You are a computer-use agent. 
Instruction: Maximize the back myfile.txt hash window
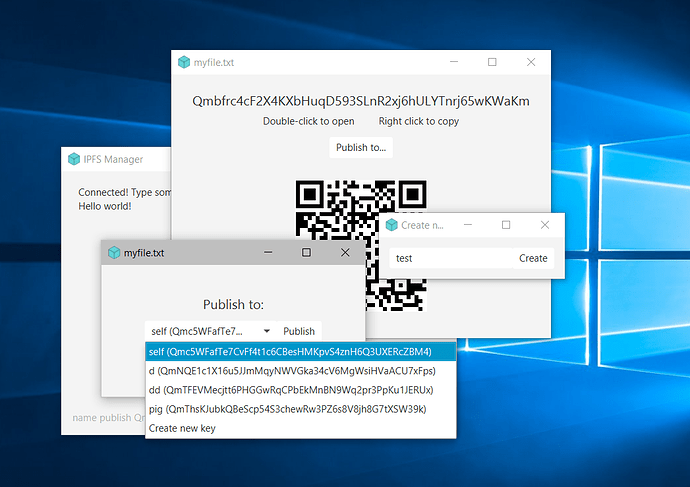pyautogui.click(x=492, y=62)
